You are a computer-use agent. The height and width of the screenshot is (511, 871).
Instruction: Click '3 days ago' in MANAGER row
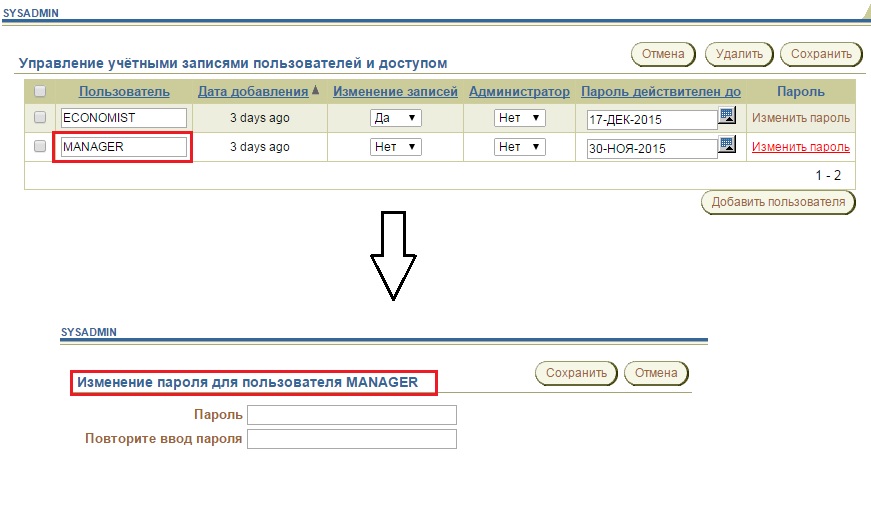(259, 147)
